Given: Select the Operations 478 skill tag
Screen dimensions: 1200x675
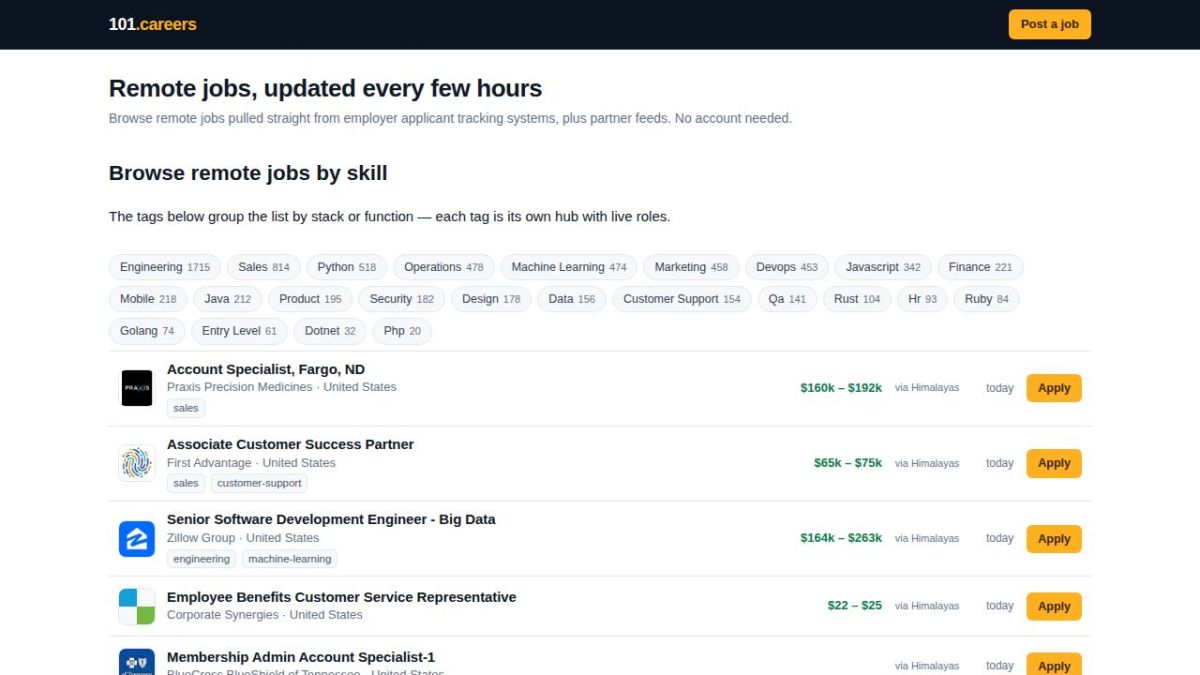Looking at the screenshot, I should (x=444, y=267).
